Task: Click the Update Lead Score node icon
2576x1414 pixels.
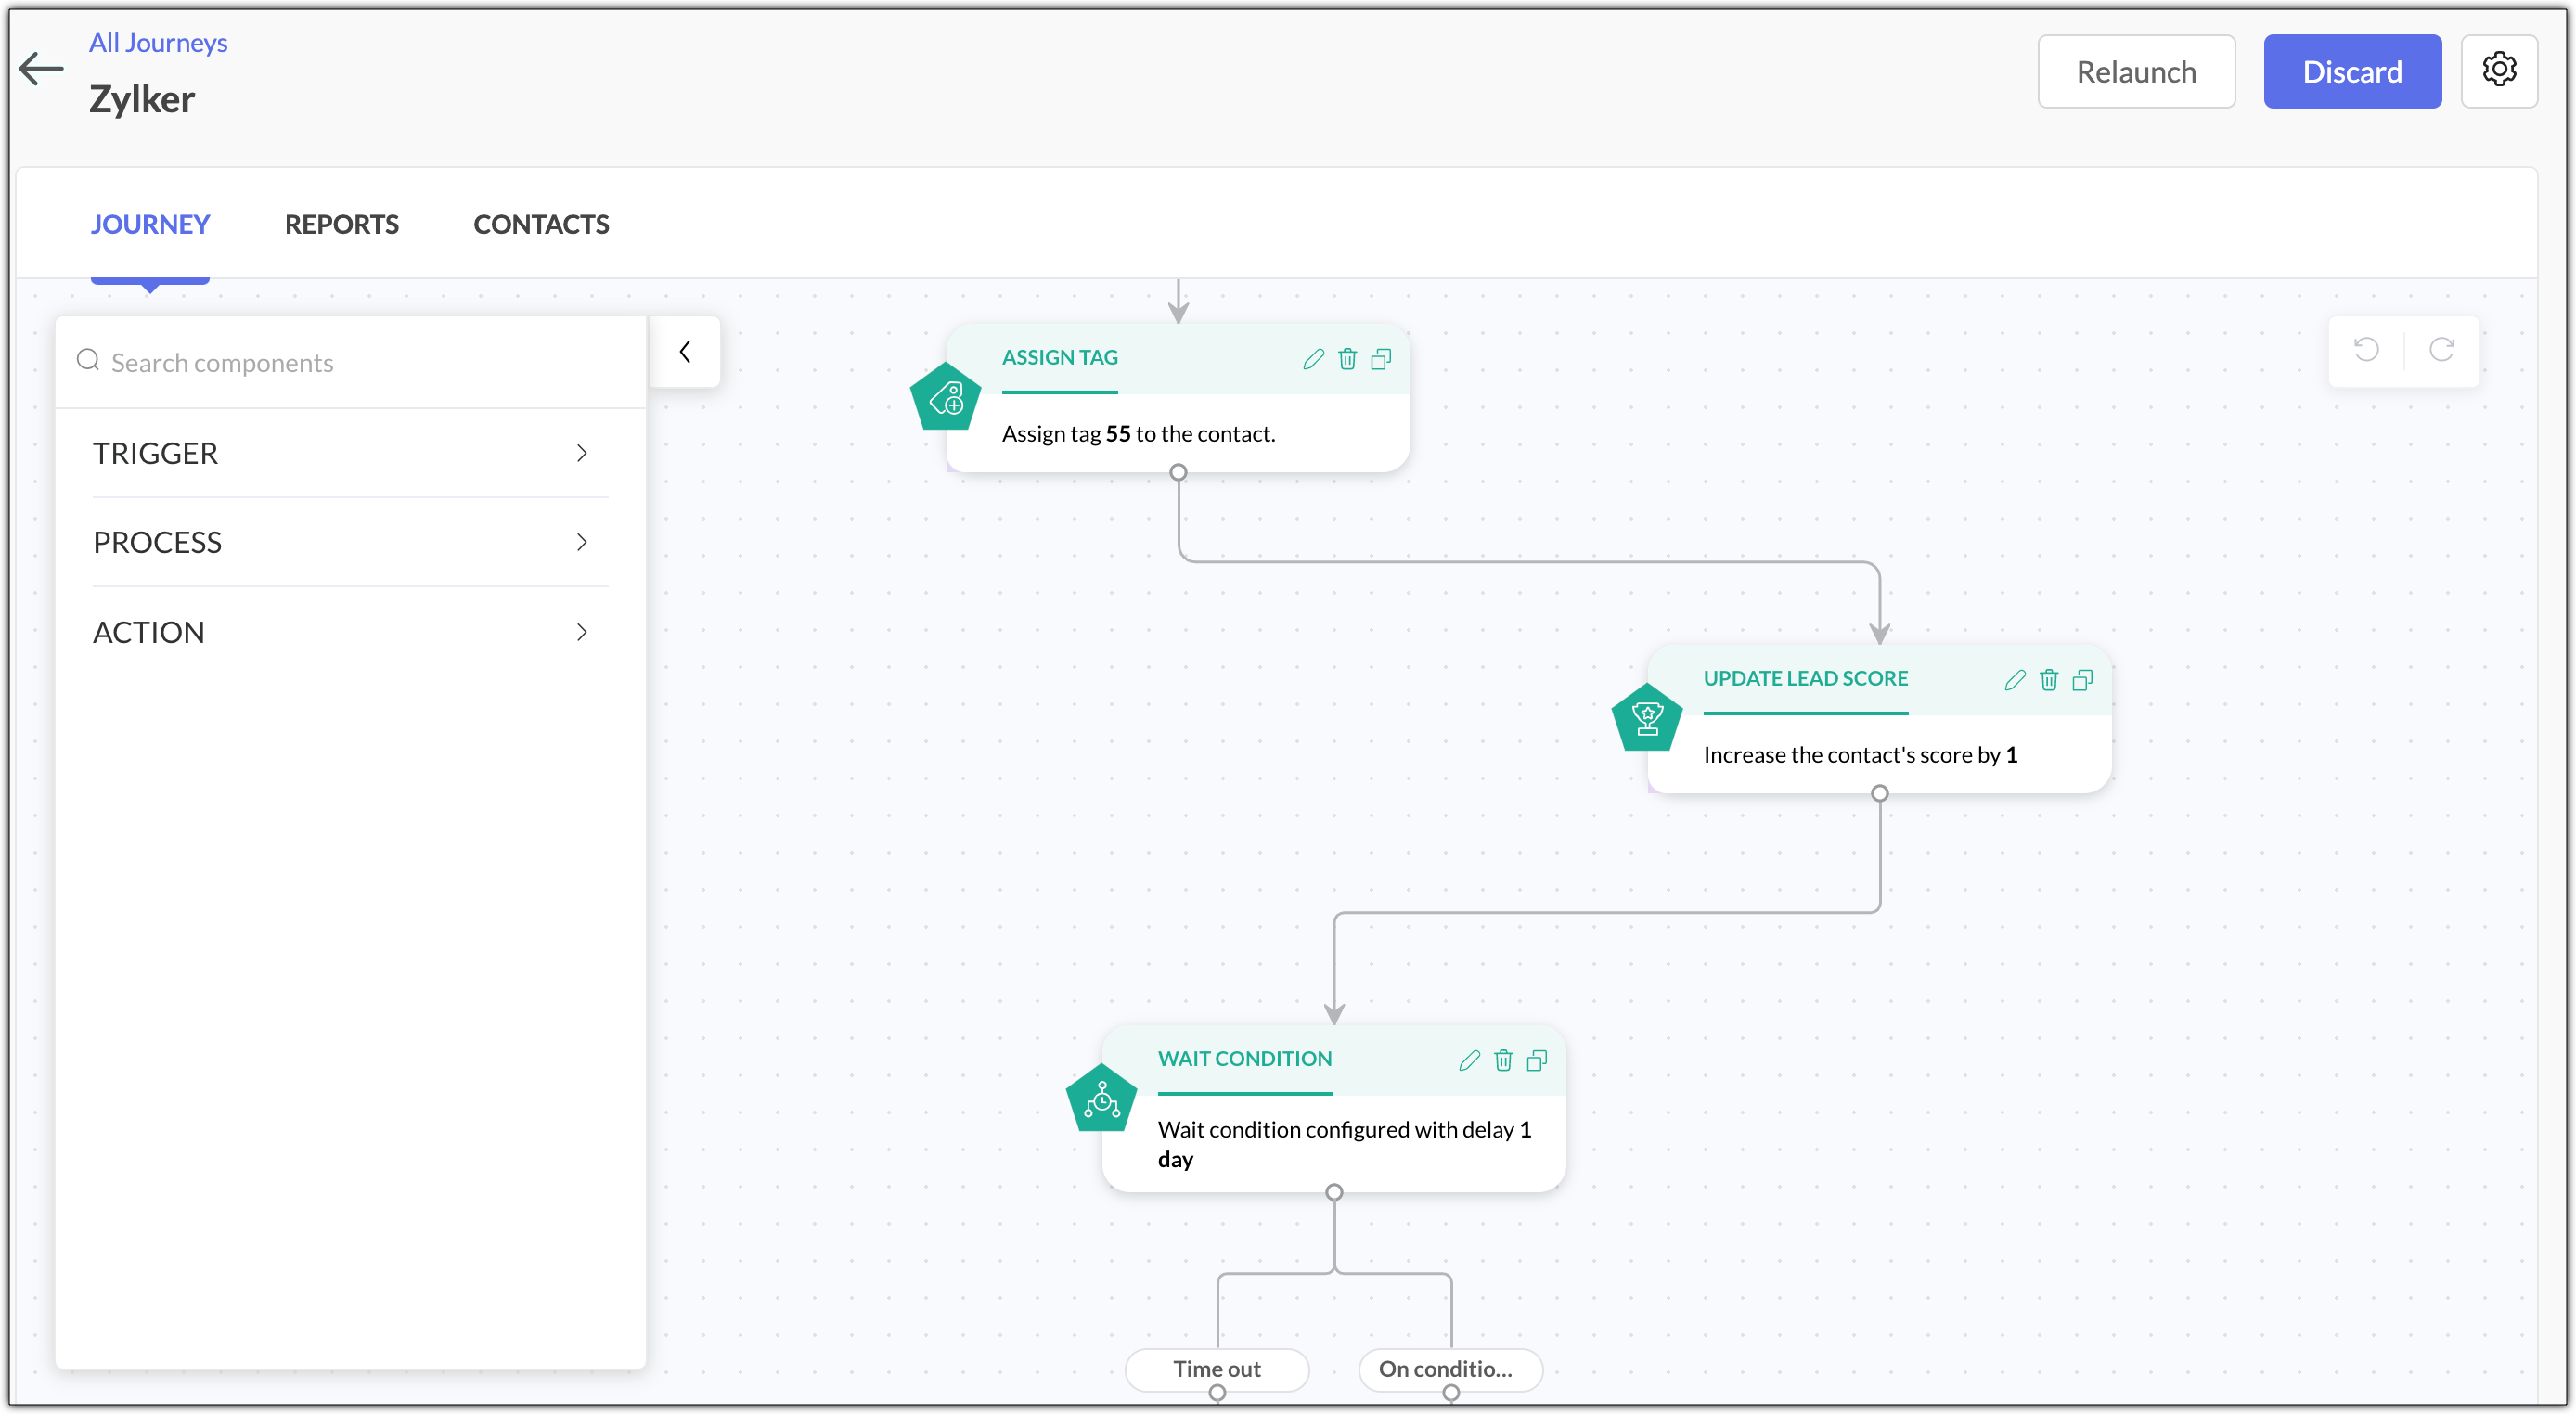Action: tap(1646, 721)
